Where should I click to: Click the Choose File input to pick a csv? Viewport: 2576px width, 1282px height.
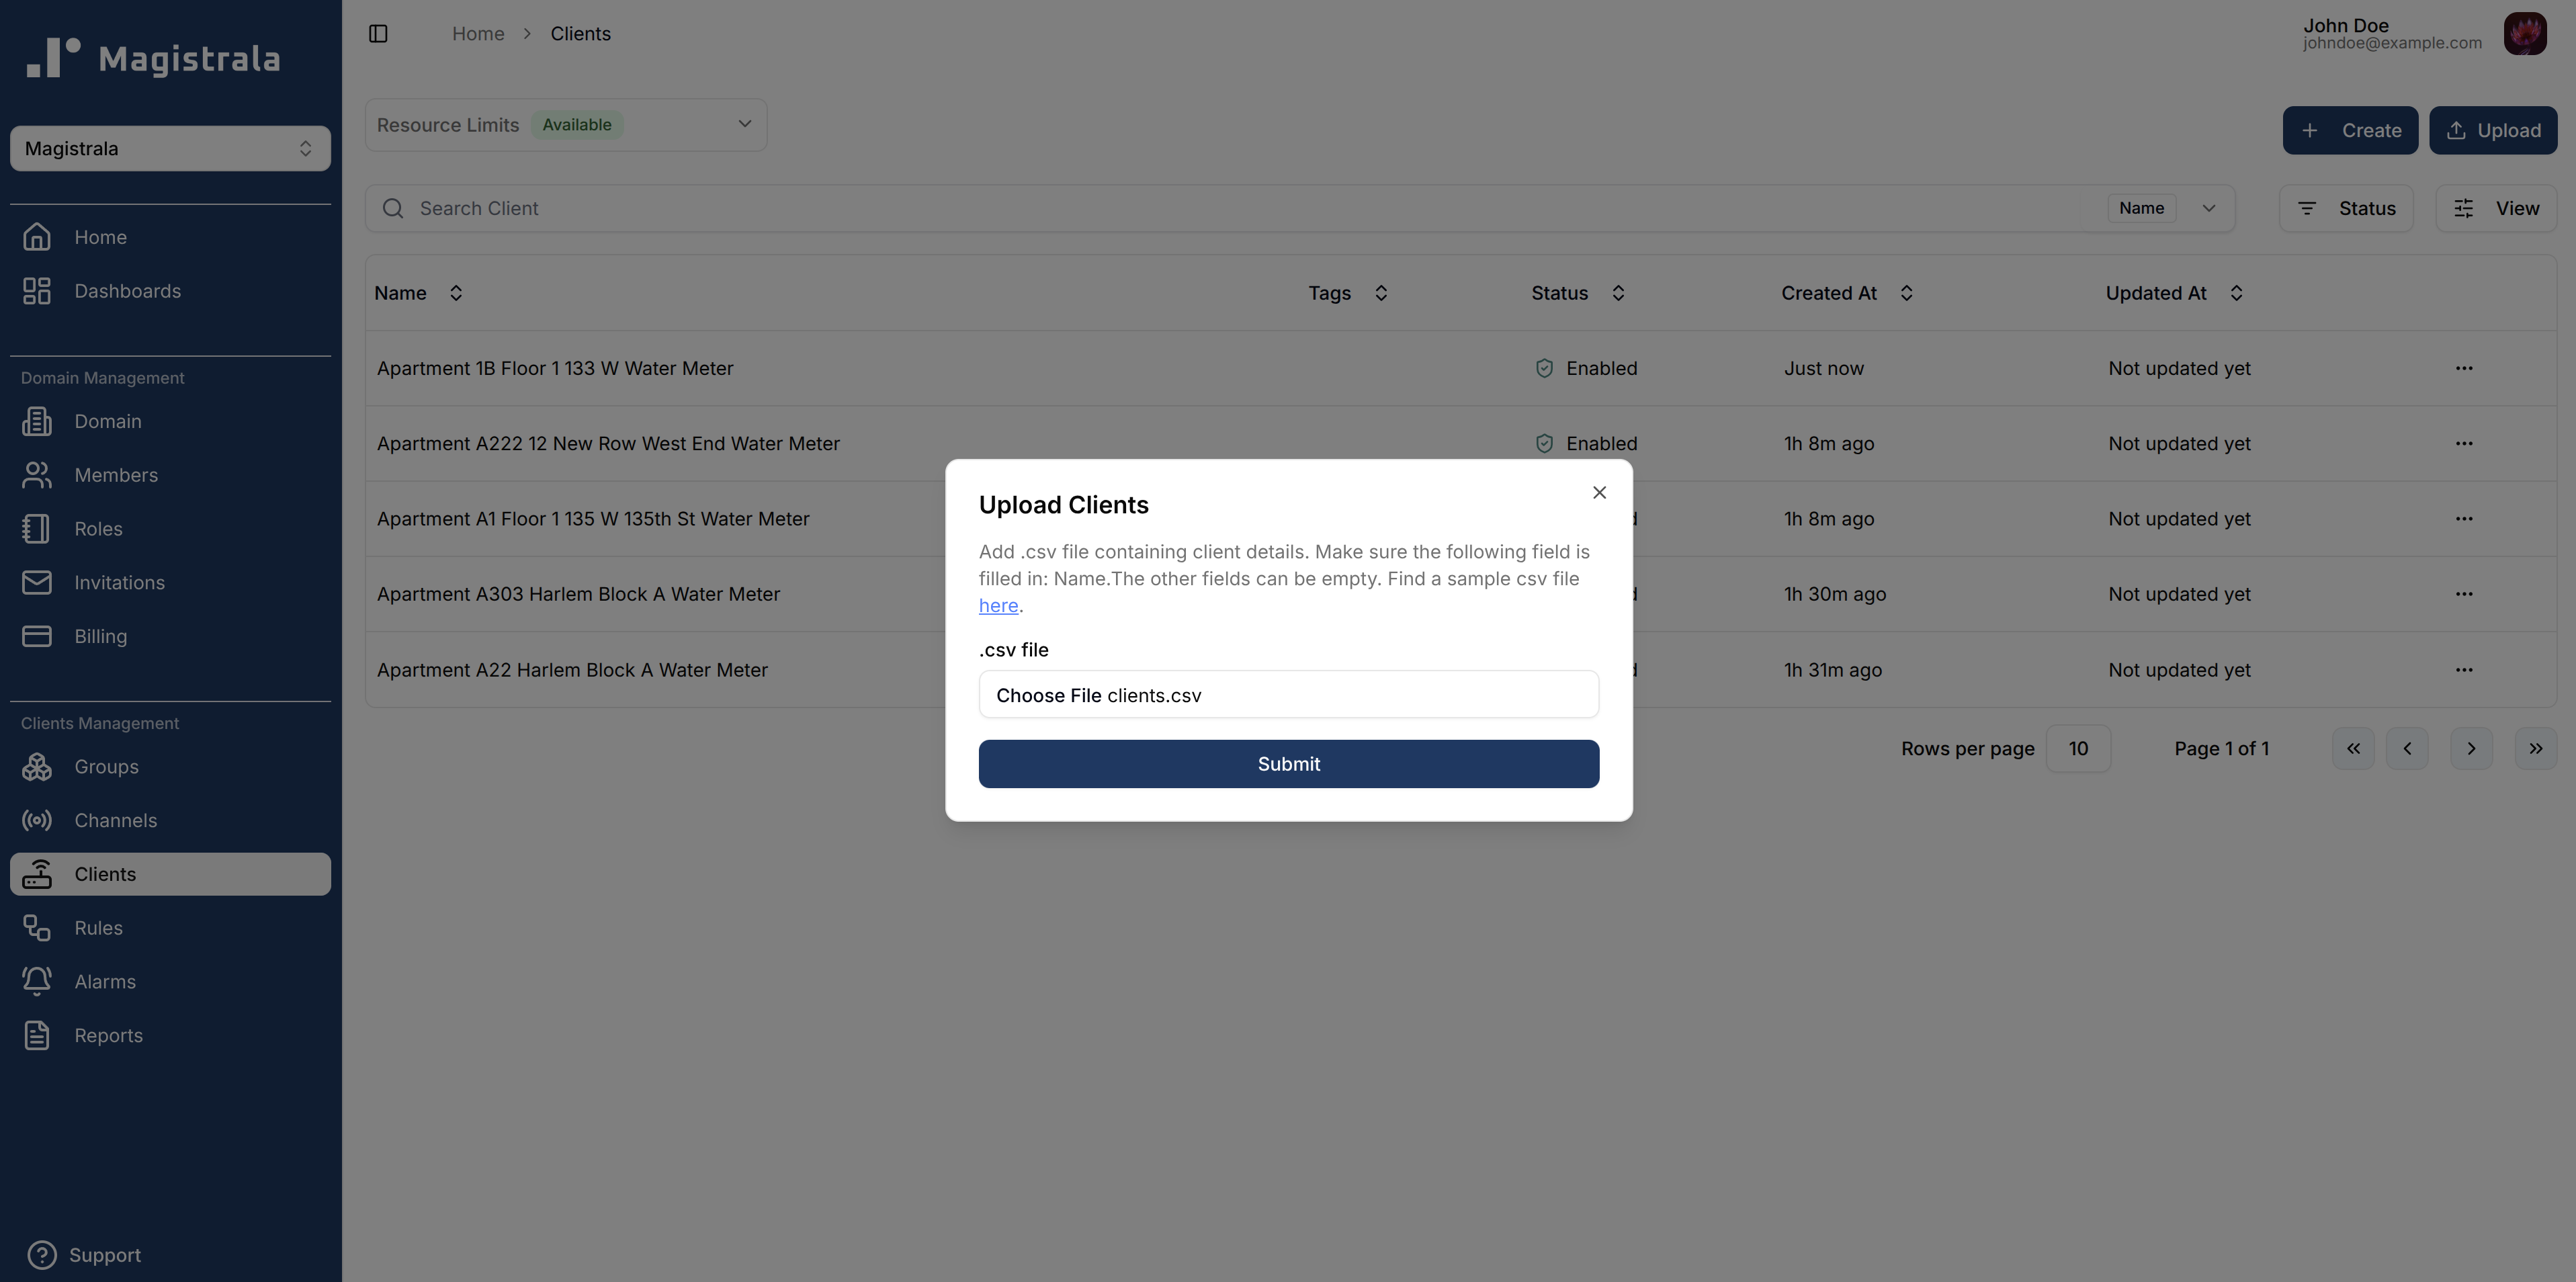coord(1288,694)
